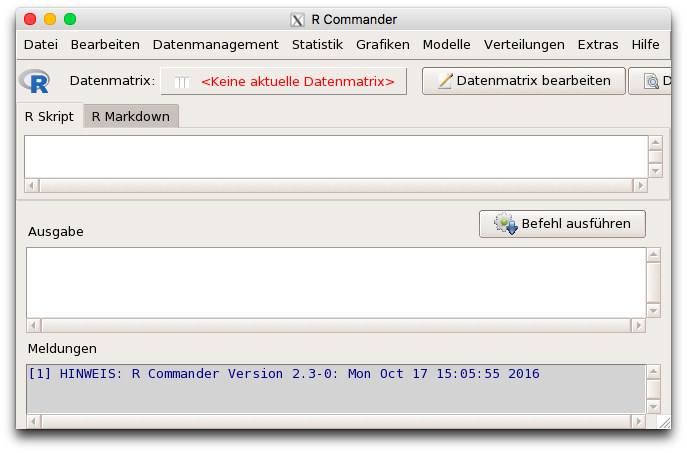Screen dimensions: 687x453
Task: Click Ausgabe area scroll left arrow
Action: pyautogui.click(x=33, y=326)
